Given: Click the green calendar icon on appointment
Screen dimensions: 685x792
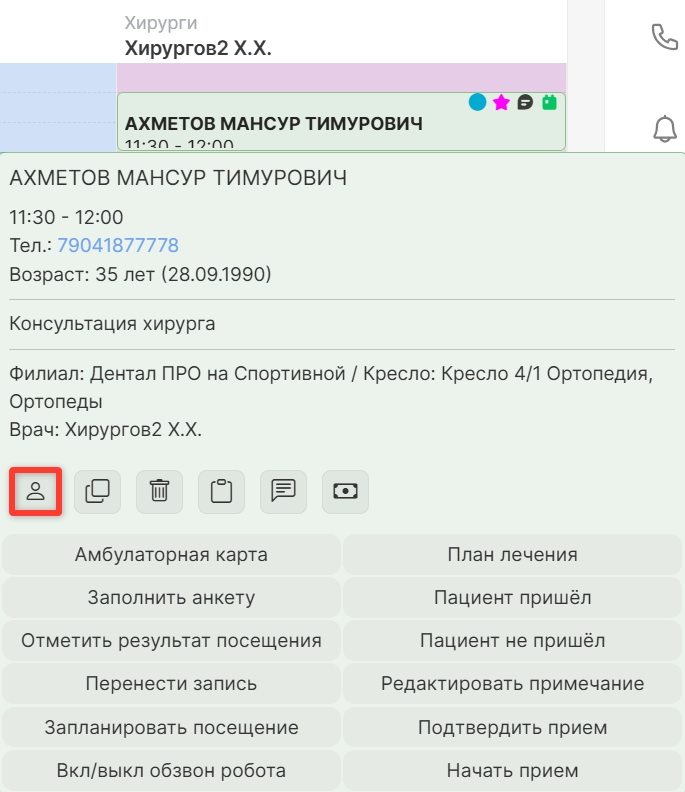Looking at the screenshot, I should coord(548,102).
